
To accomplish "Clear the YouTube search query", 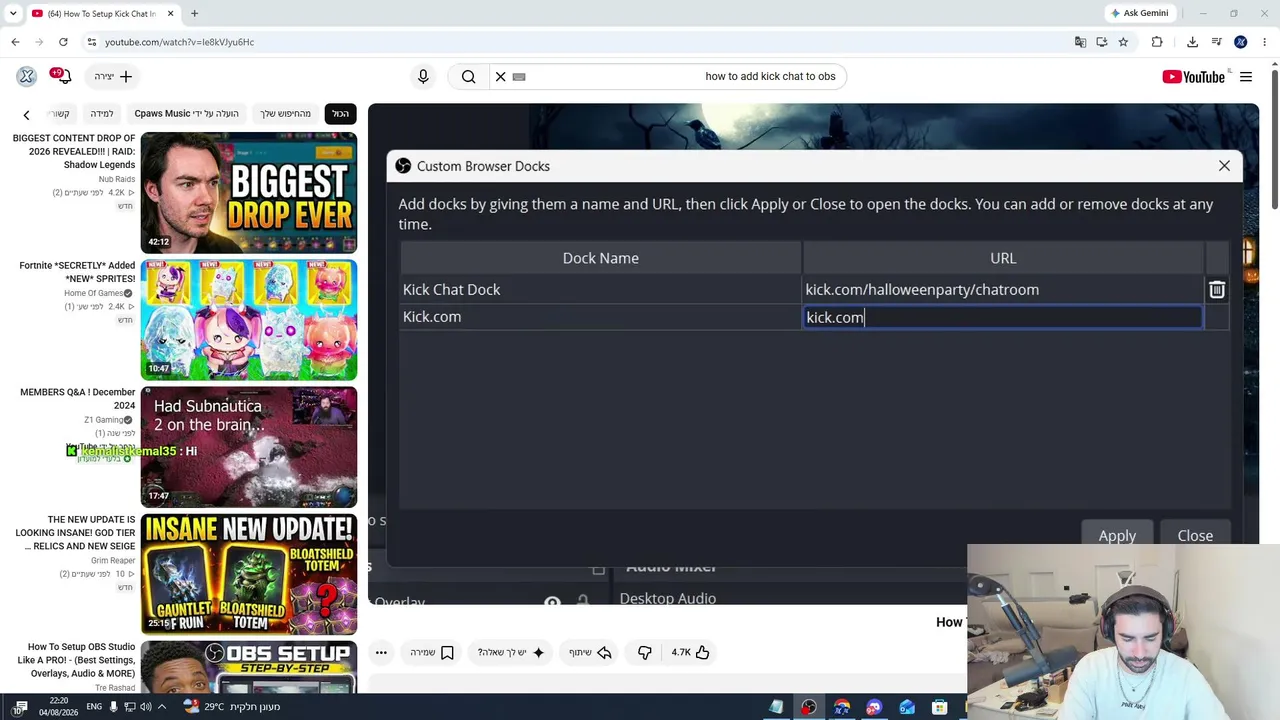I will [x=501, y=76].
